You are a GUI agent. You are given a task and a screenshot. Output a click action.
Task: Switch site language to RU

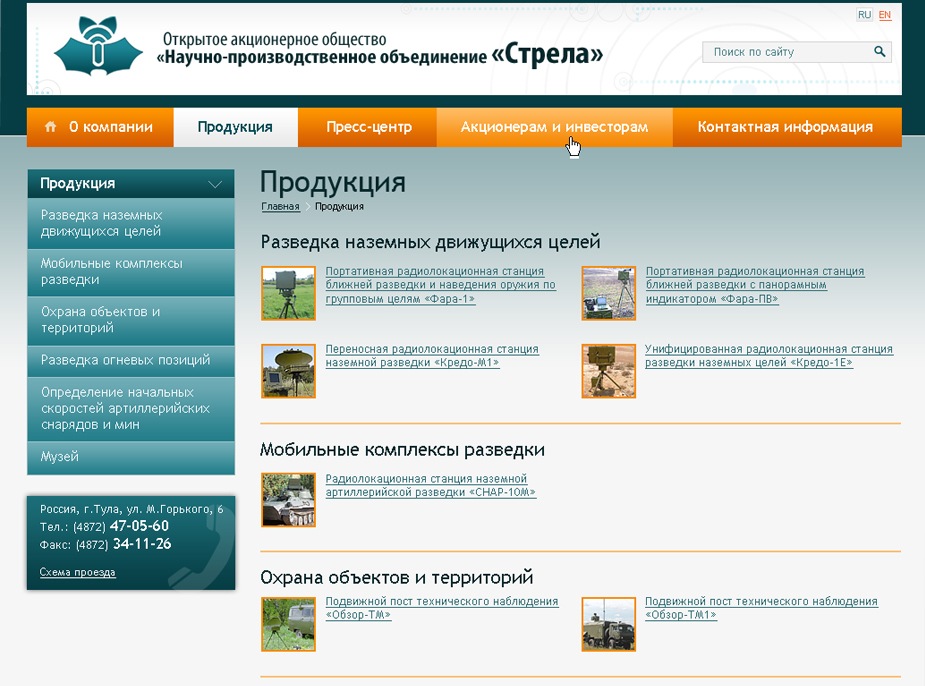pyautogui.click(x=864, y=15)
